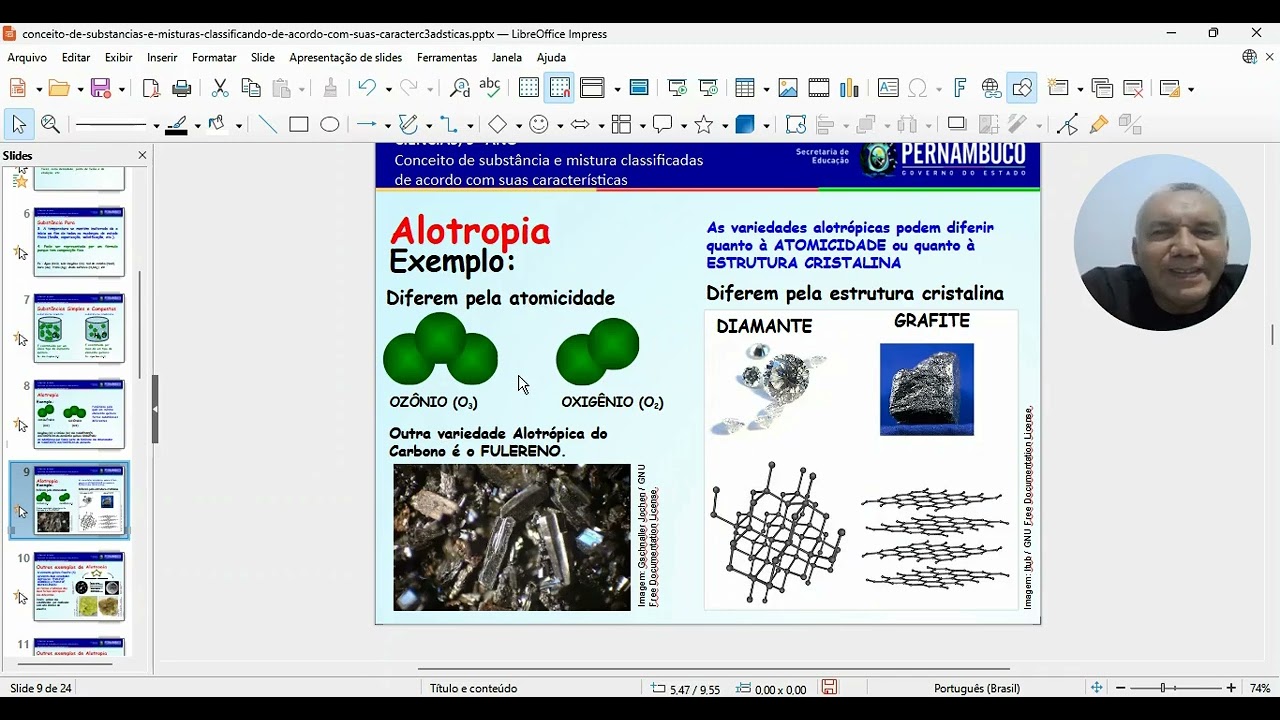
Task: Open the New document dropdown arrow
Action: point(38,89)
